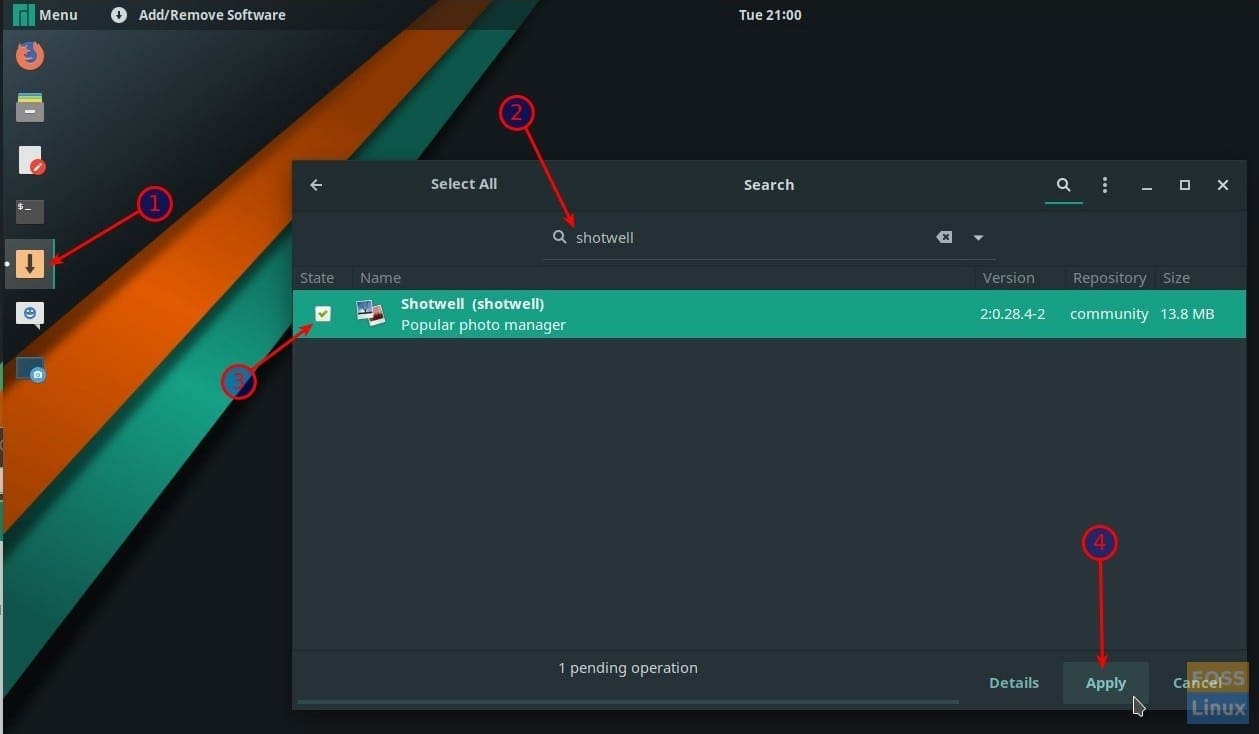
Task: Open the Manjaro Menu
Action: click(x=45, y=15)
